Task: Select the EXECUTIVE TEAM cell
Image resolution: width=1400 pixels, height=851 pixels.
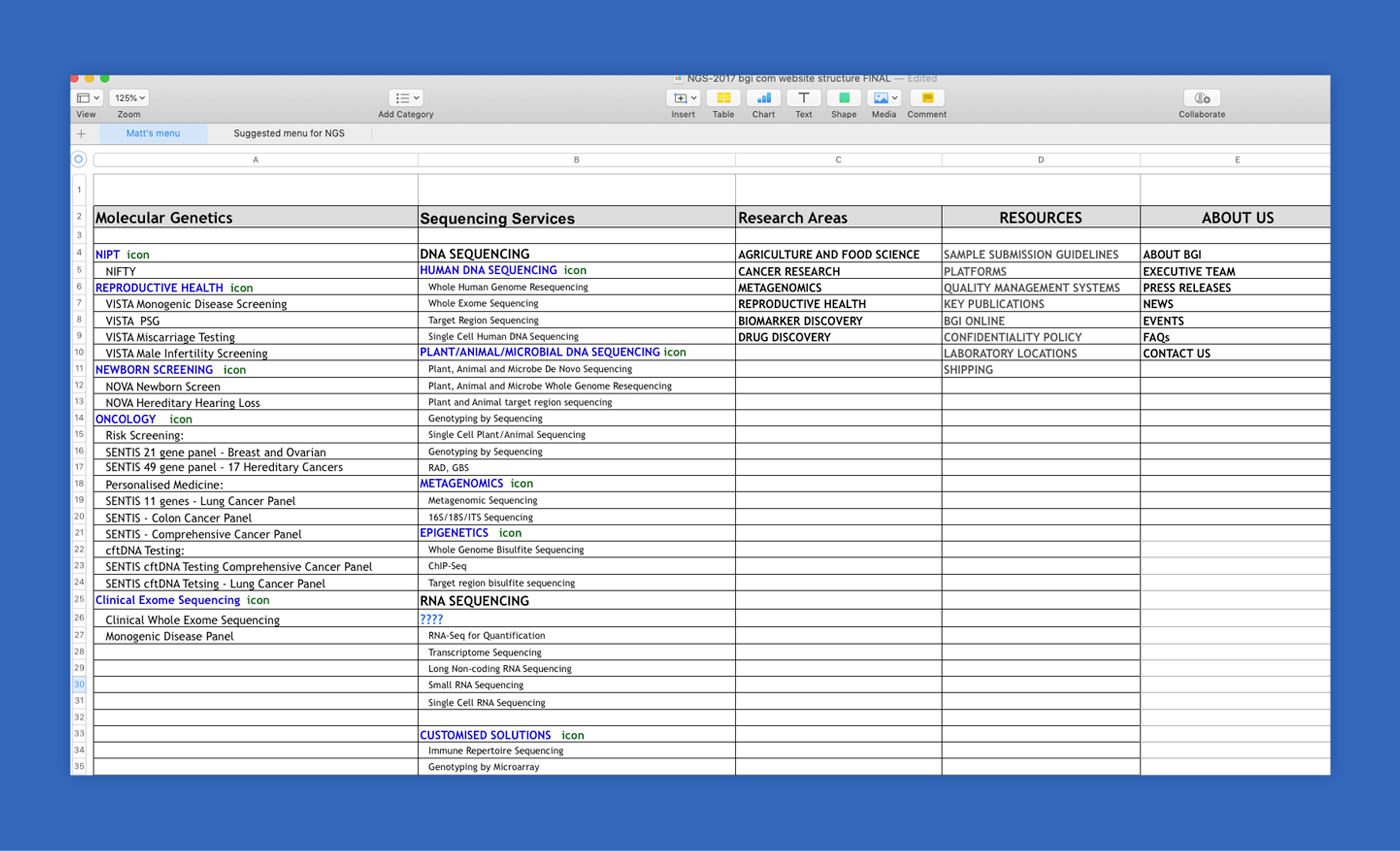Action: pyautogui.click(x=1237, y=271)
